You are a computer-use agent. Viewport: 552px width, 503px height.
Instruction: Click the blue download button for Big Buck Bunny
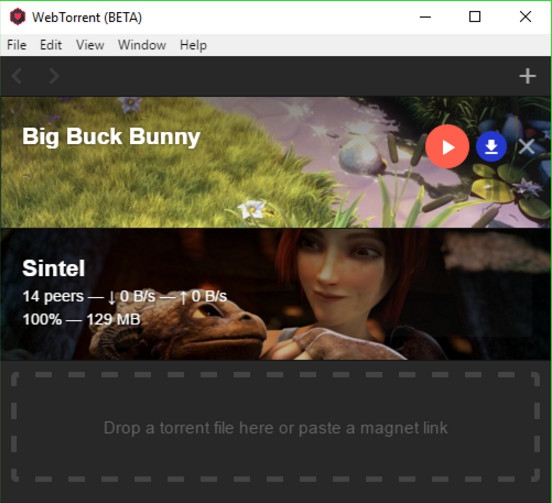tap(491, 146)
